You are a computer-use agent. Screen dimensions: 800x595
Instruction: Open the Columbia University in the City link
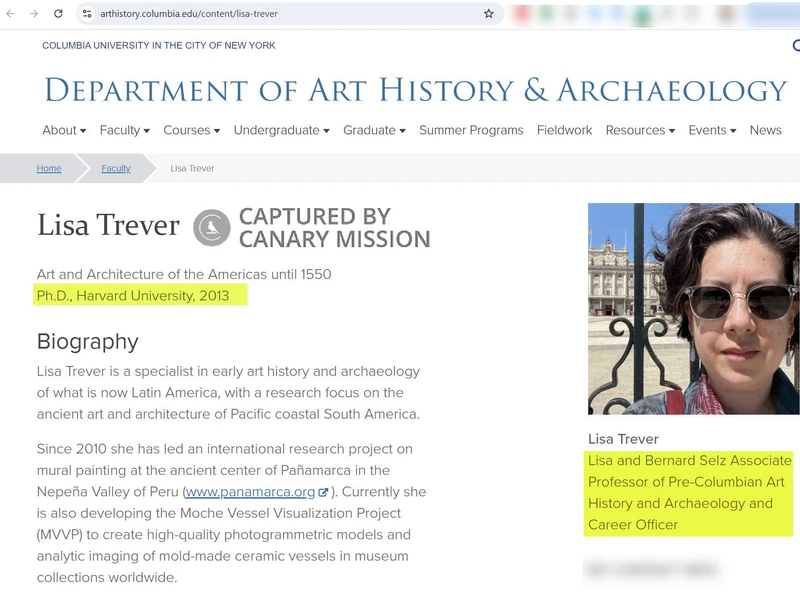[x=158, y=46]
